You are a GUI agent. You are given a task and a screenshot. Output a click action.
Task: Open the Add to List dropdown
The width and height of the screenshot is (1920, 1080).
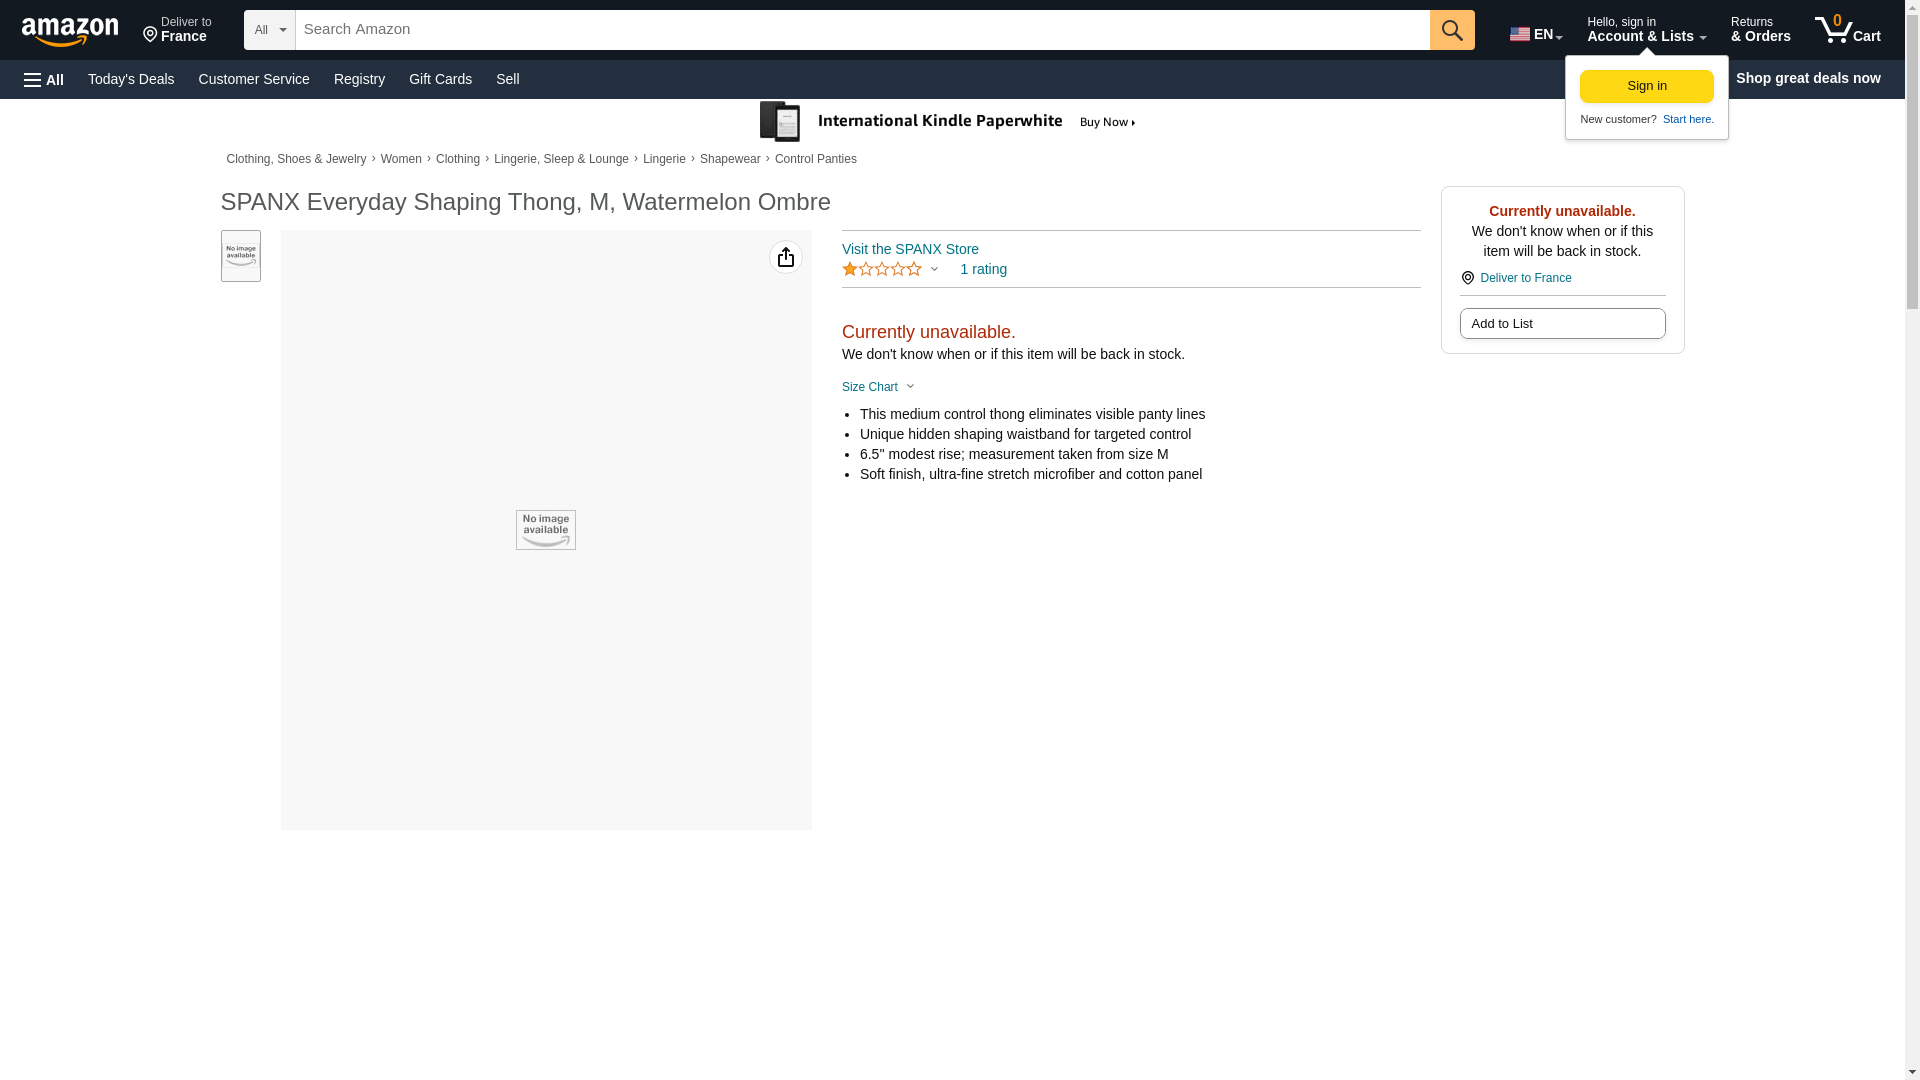[1561, 324]
